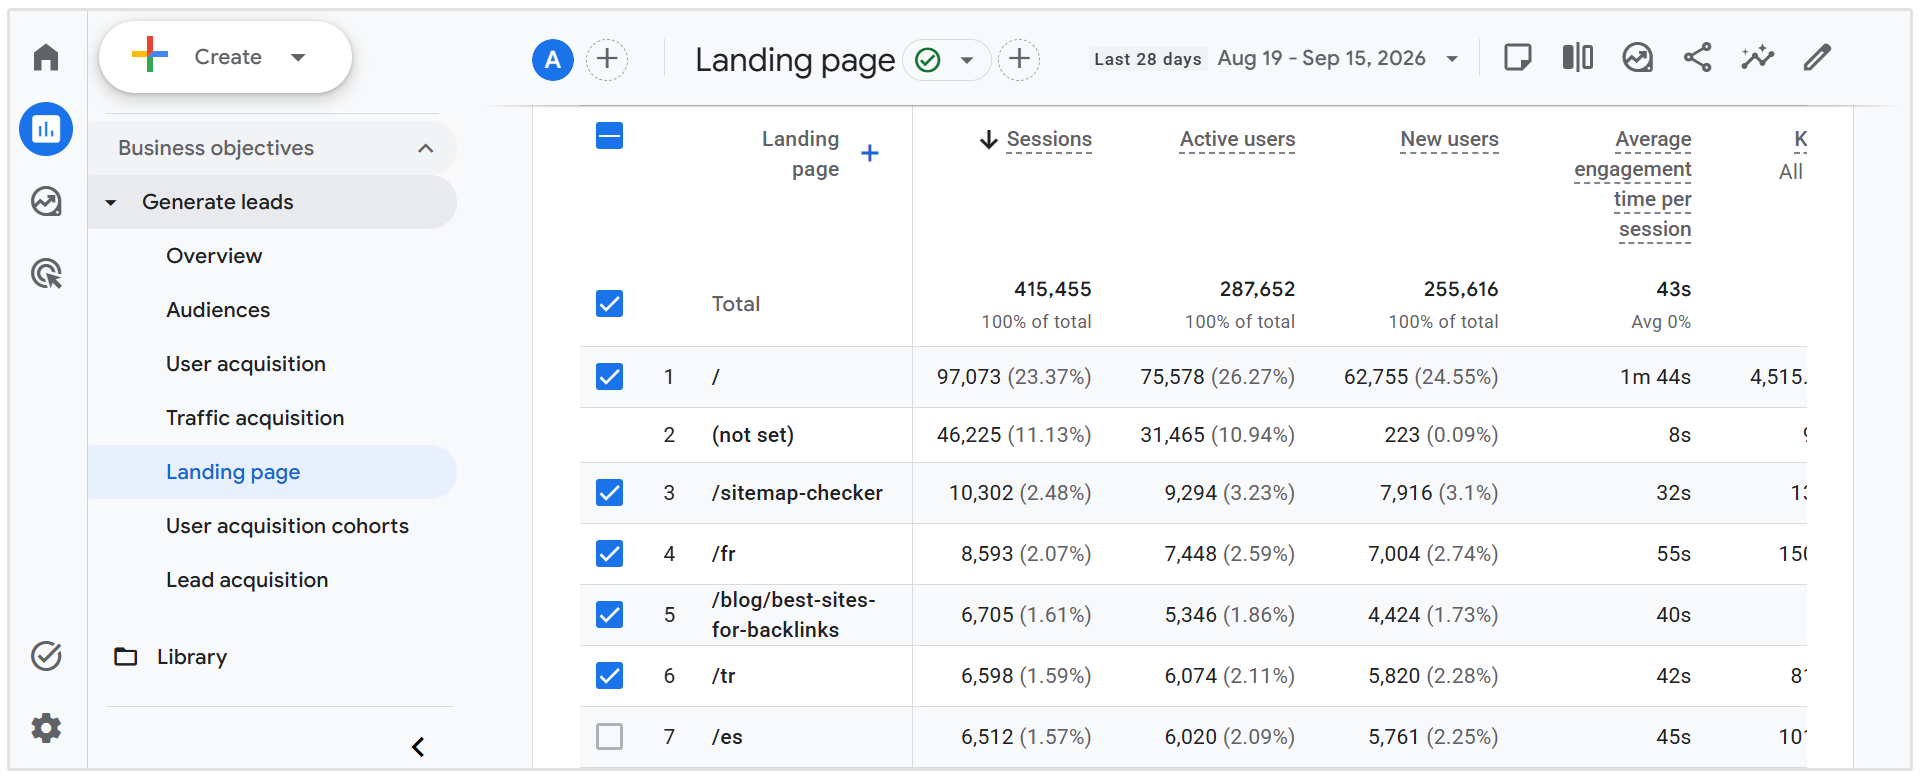The width and height of the screenshot is (1920, 780).
Task: Share this report
Action: coord(1698,58)
